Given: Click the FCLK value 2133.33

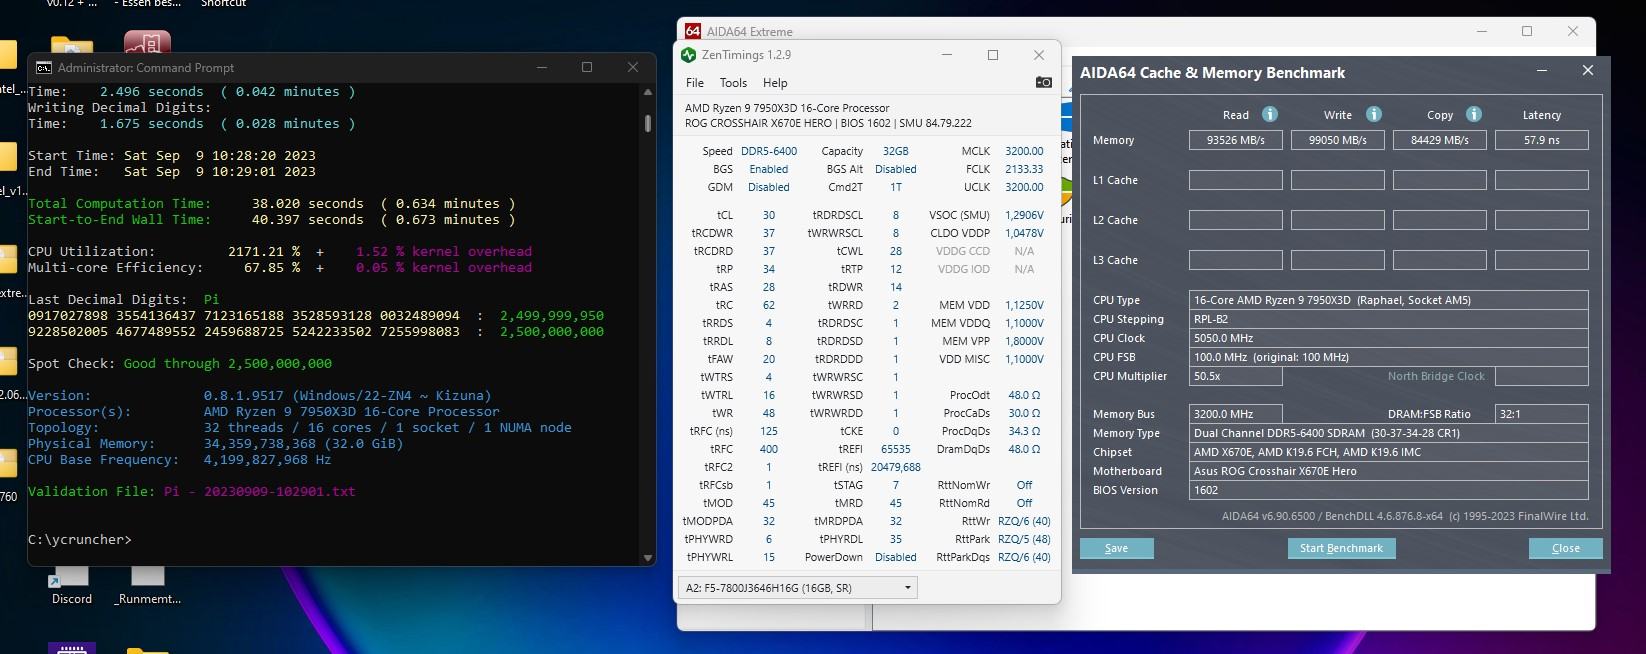Looking at the screenshot, I should (1024, 169).
